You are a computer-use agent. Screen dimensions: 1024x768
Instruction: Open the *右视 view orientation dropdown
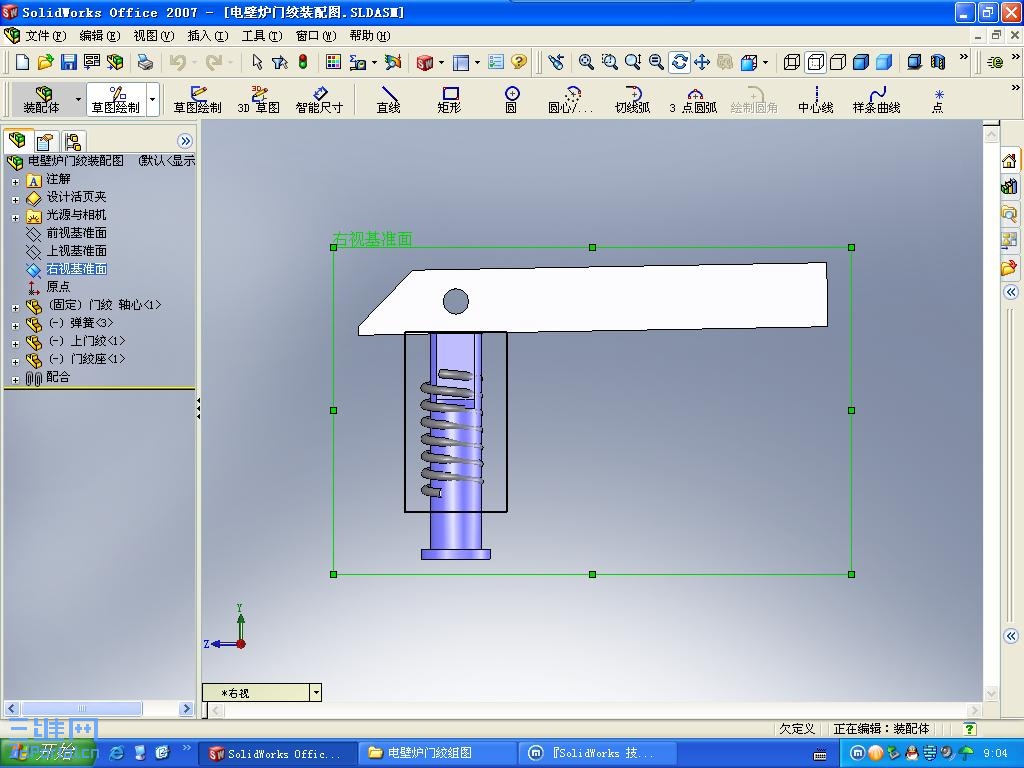click(x=316, y=692)
